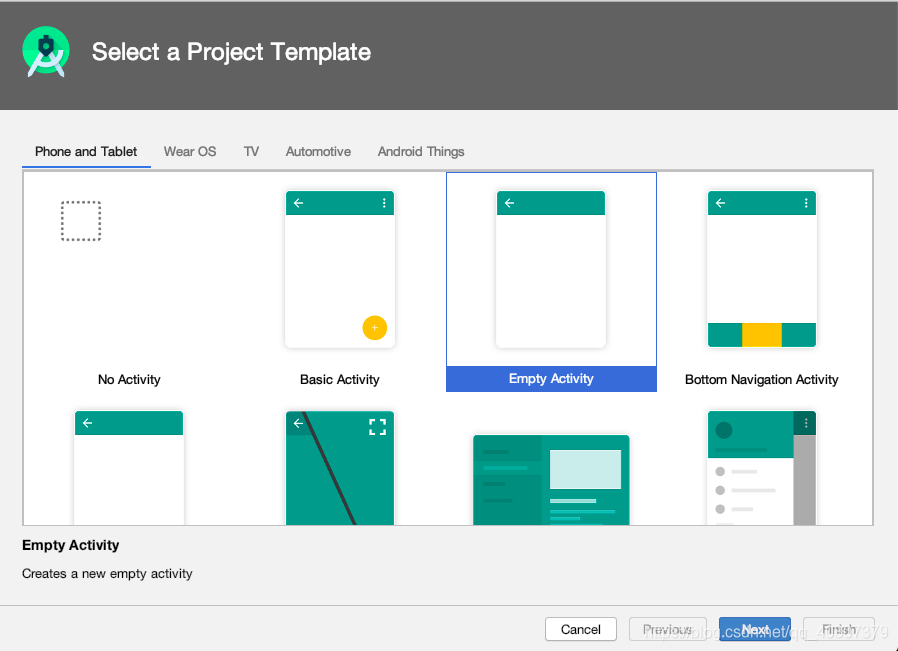Switch to the Wear OS tab
The image size is (898, 651).
[190, 152]
